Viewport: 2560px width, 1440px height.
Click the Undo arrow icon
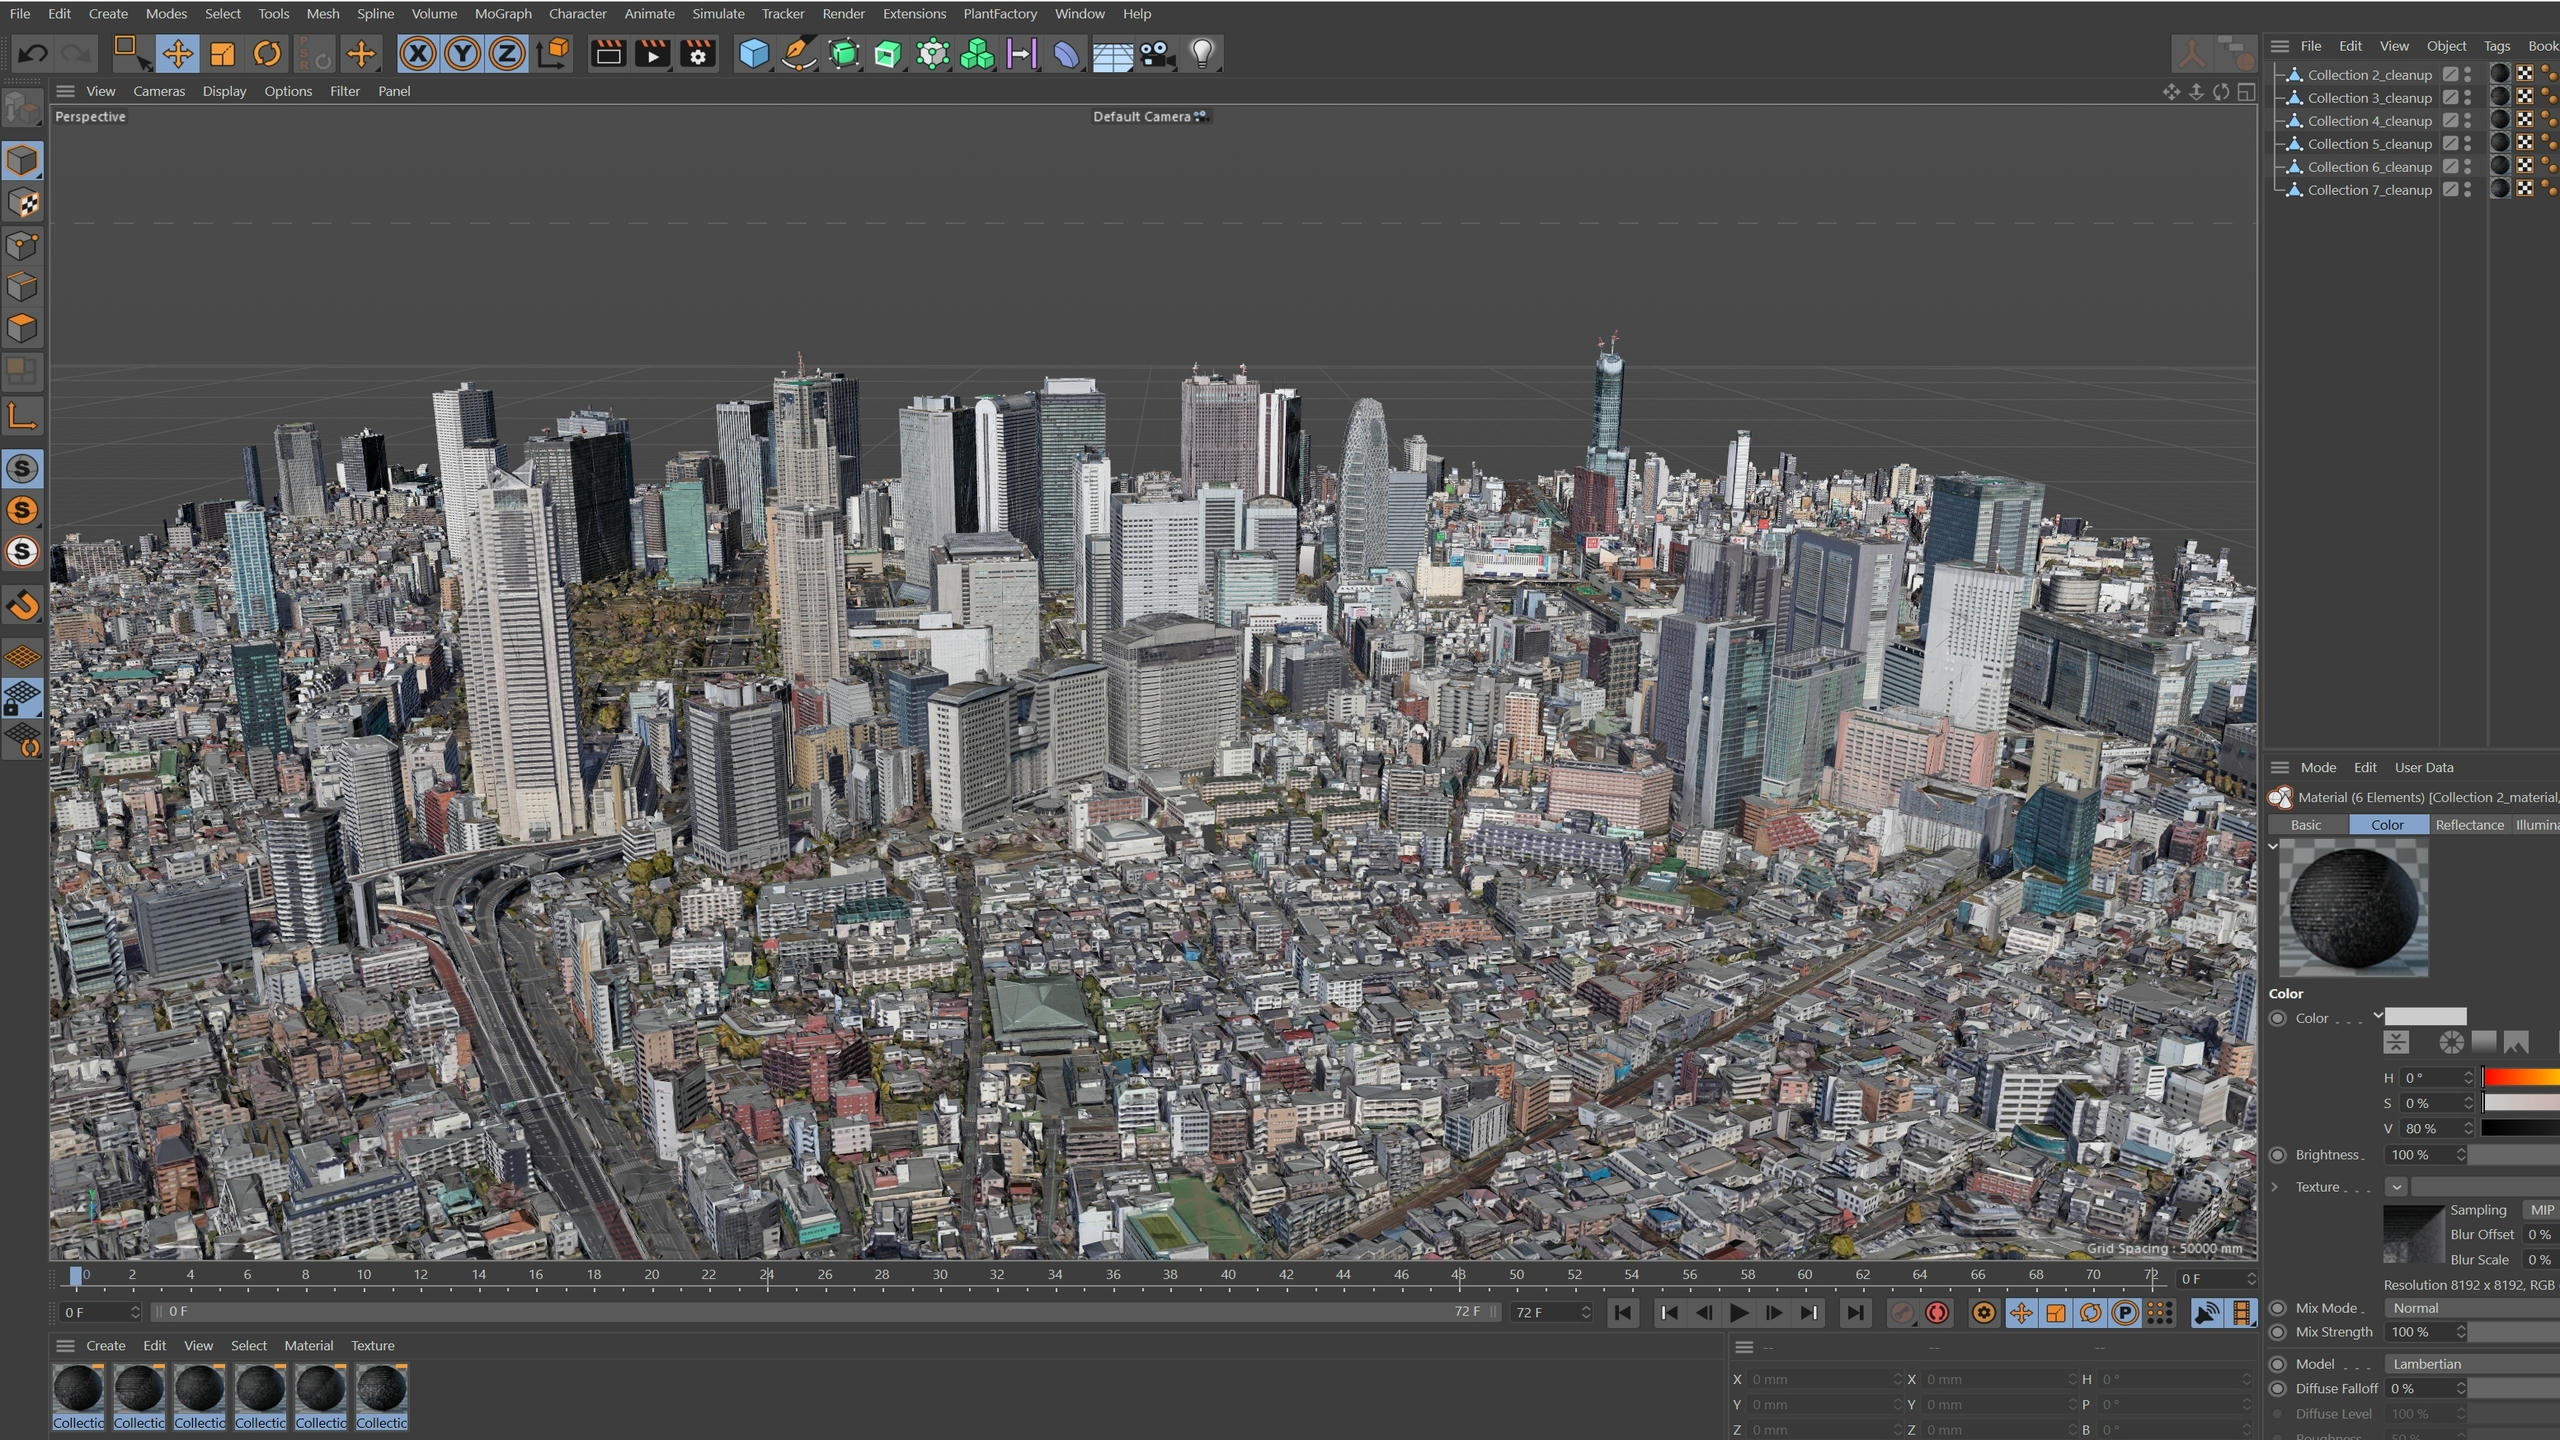[x=32, y=53]
